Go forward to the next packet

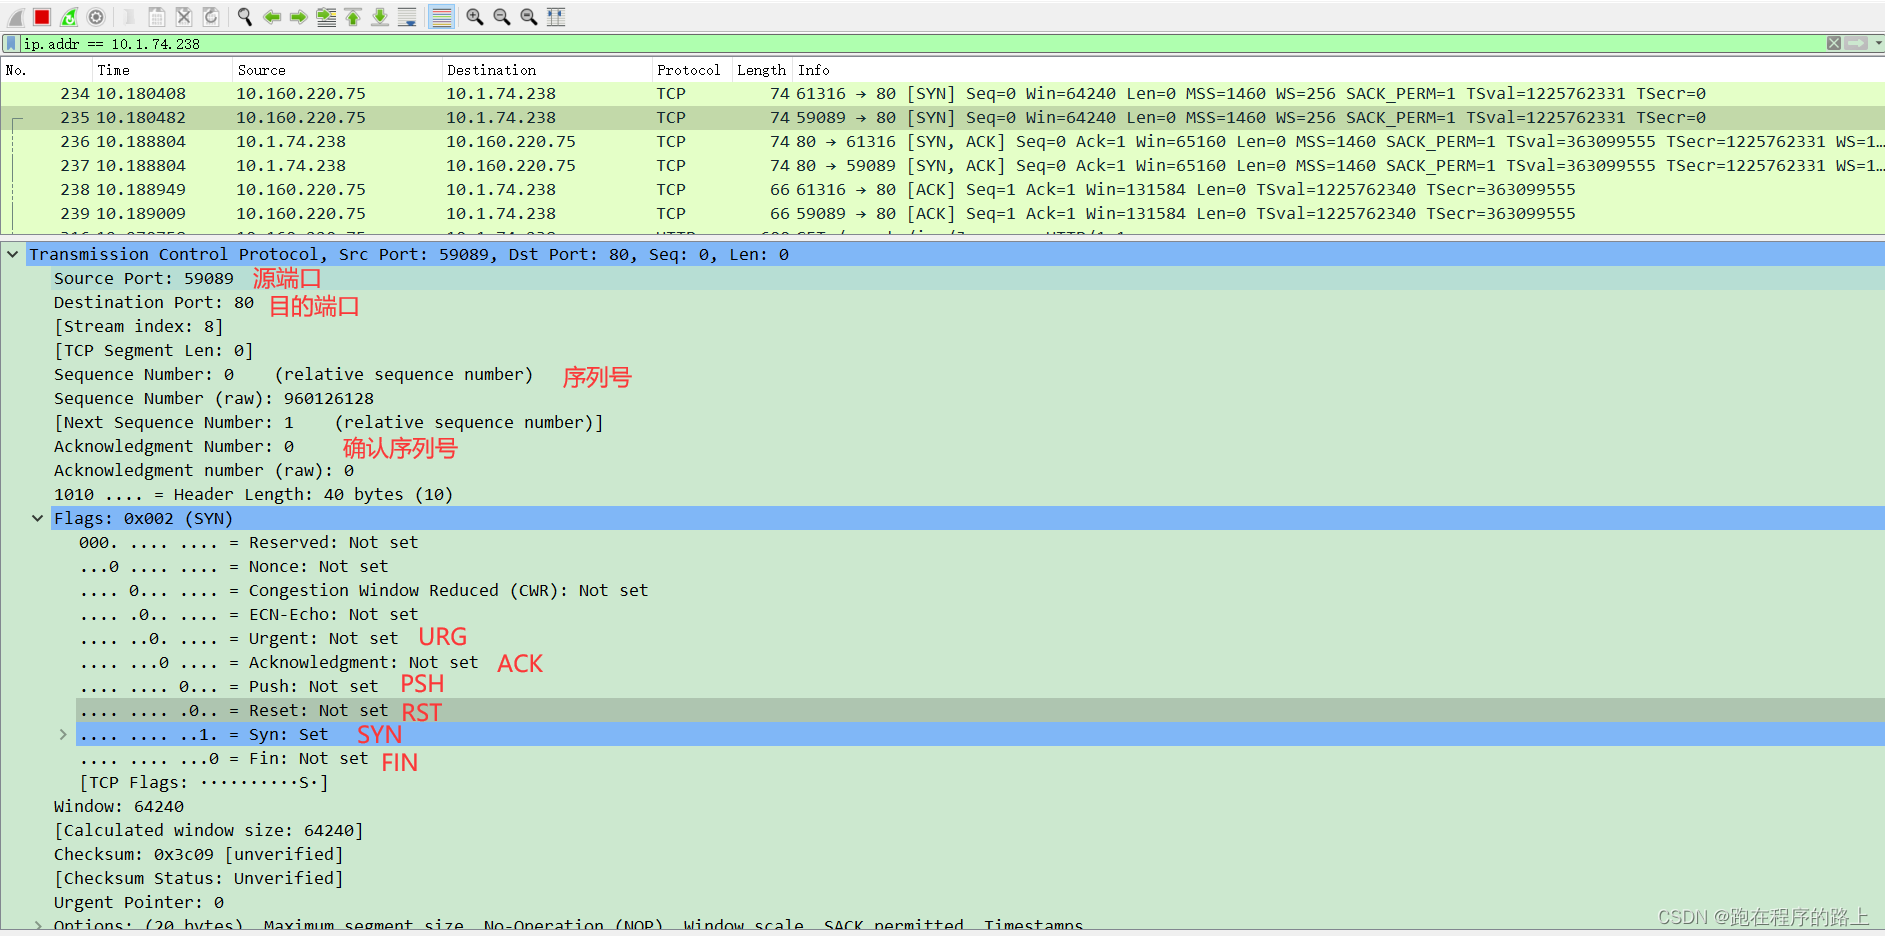(299, 17)
